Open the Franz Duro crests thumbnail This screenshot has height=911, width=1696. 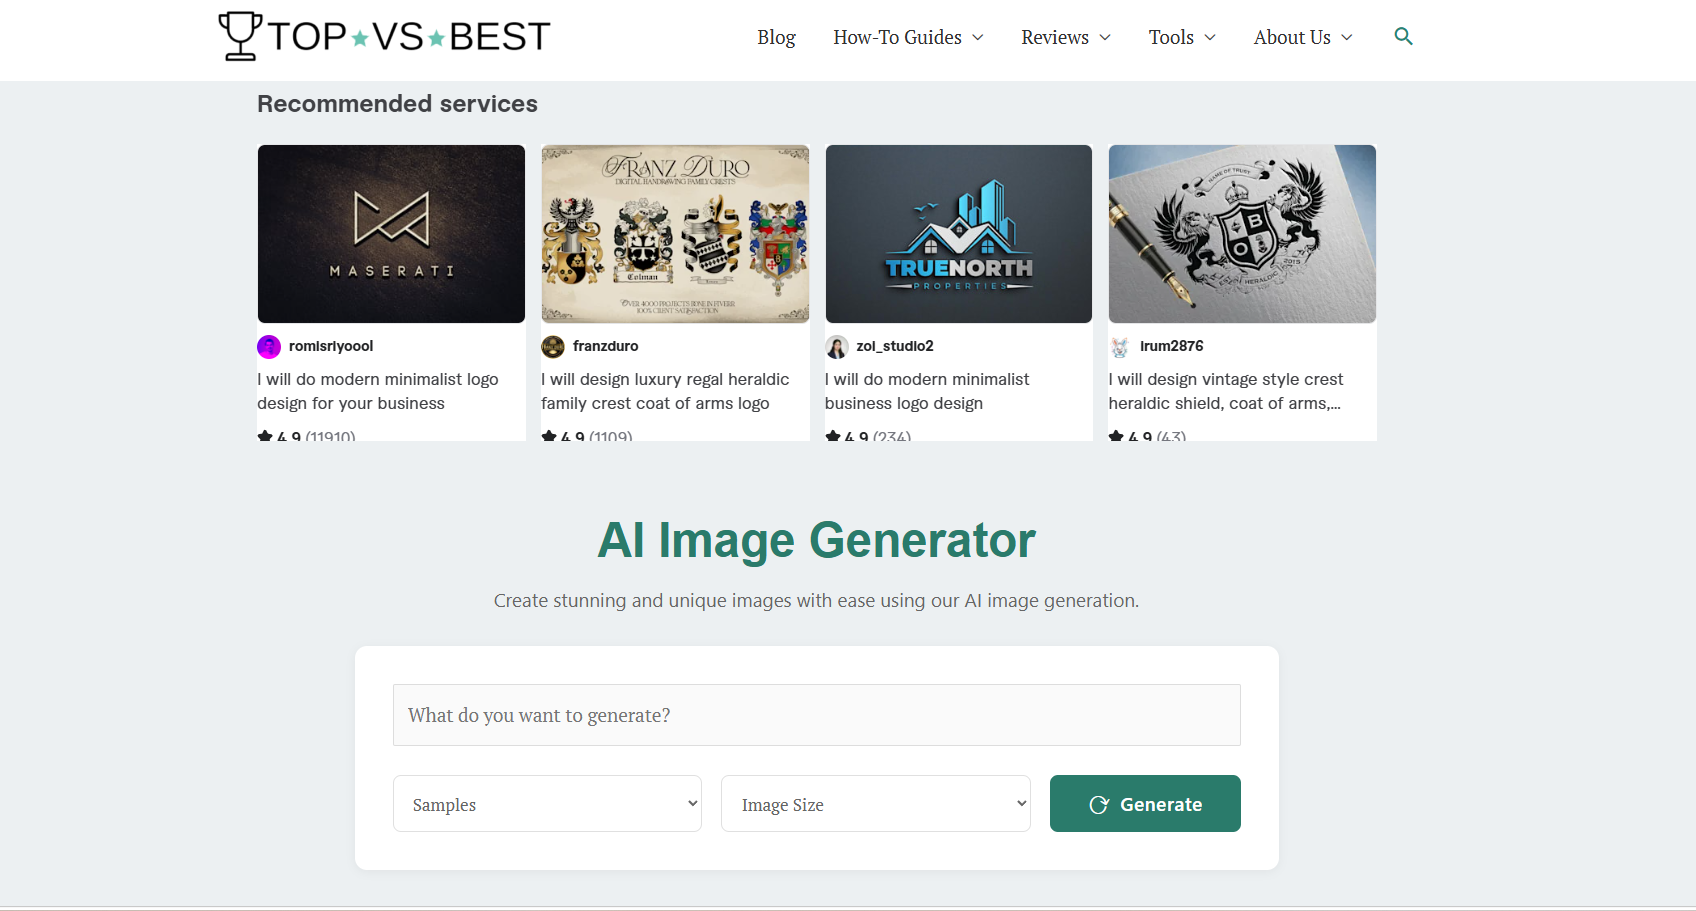coord(675,234)
